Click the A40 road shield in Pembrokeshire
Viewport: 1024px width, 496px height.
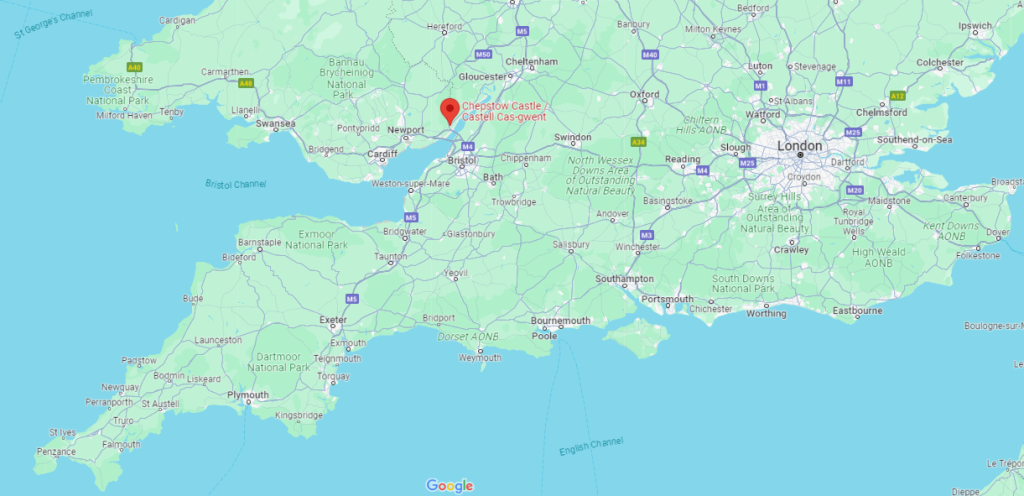135,67
